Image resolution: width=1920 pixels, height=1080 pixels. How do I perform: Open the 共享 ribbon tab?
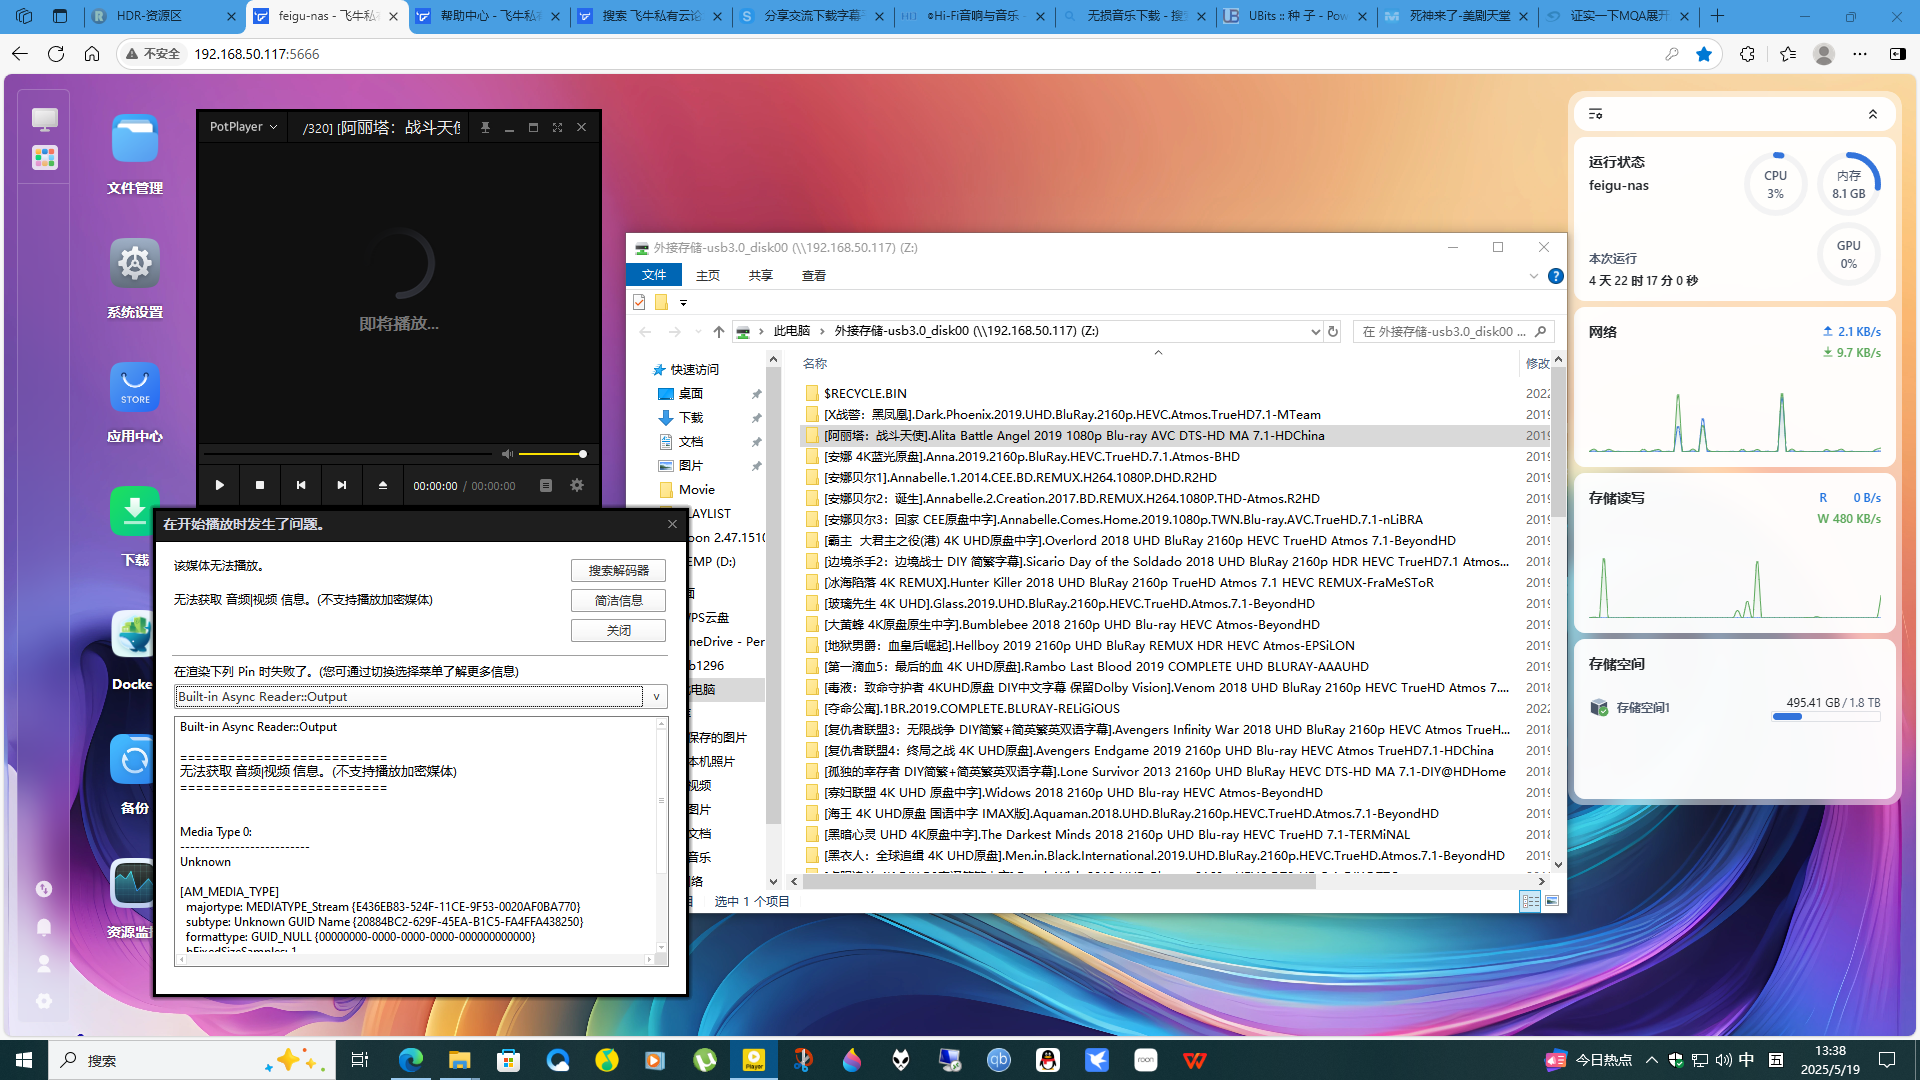pos(761,275)
